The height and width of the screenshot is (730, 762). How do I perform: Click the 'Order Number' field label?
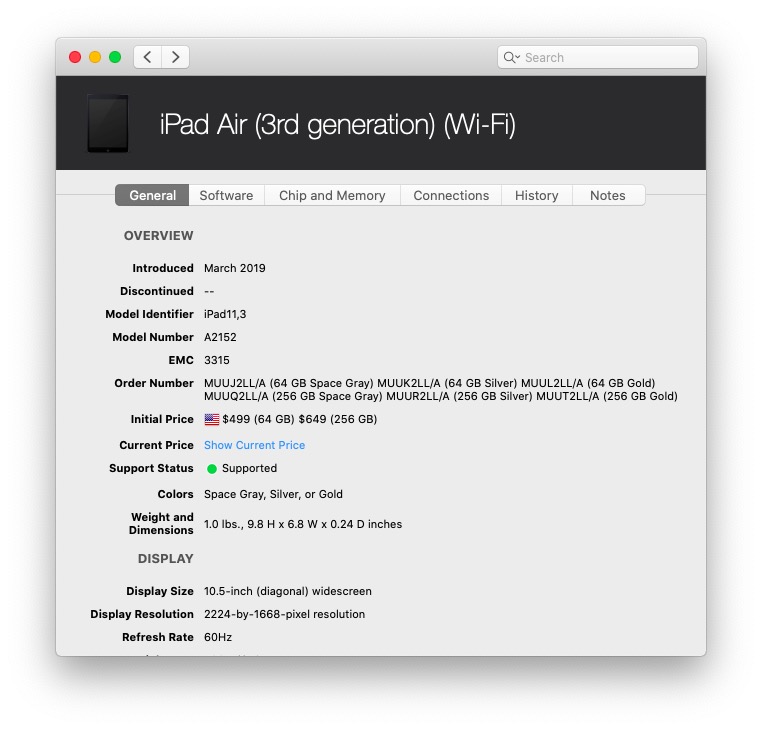pos(154,383)
